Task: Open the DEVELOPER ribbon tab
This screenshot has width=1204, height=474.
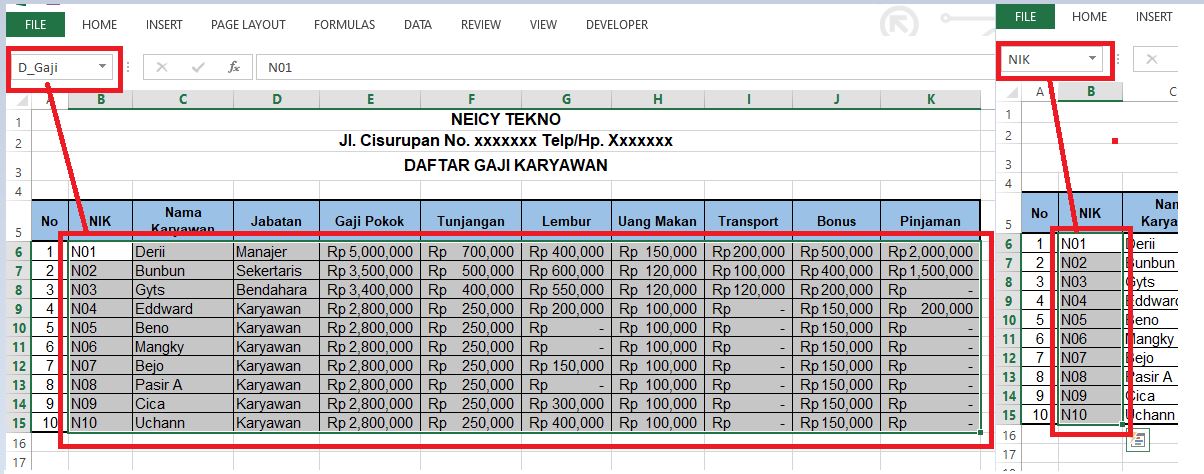Action: (x=617, y=24)
